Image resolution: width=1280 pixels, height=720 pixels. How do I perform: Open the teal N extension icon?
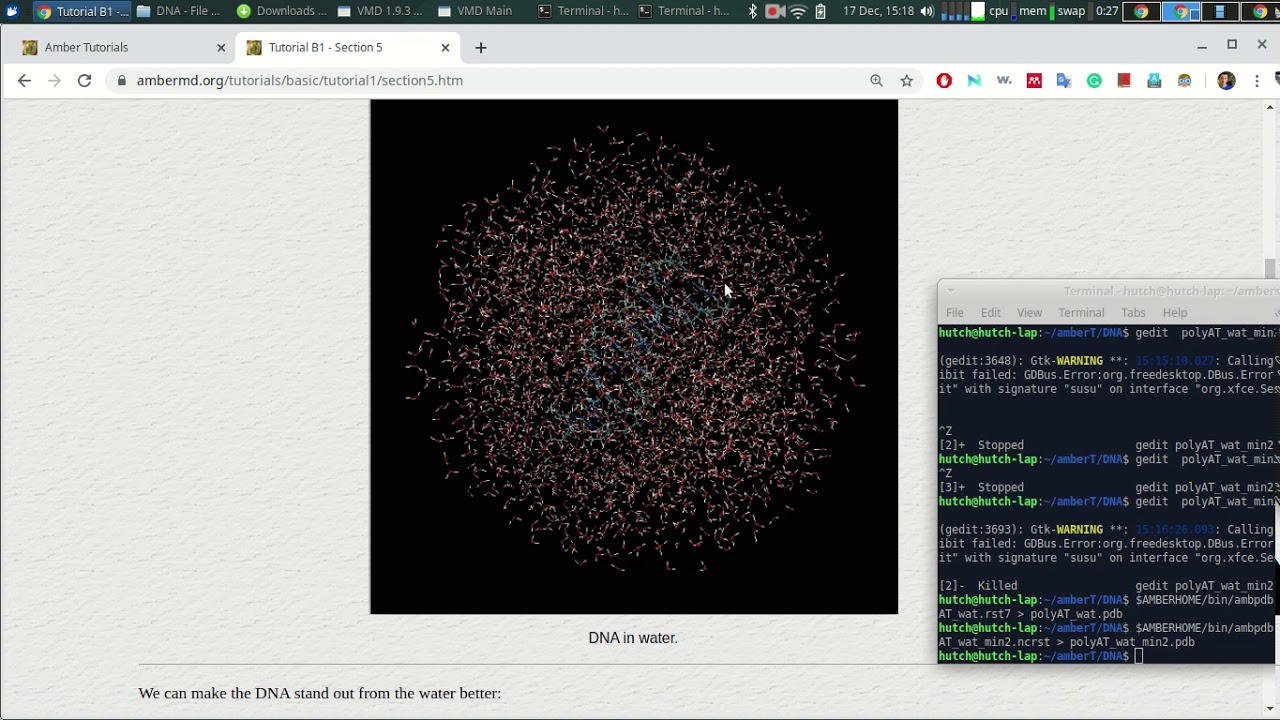click(x=974, y=80)
